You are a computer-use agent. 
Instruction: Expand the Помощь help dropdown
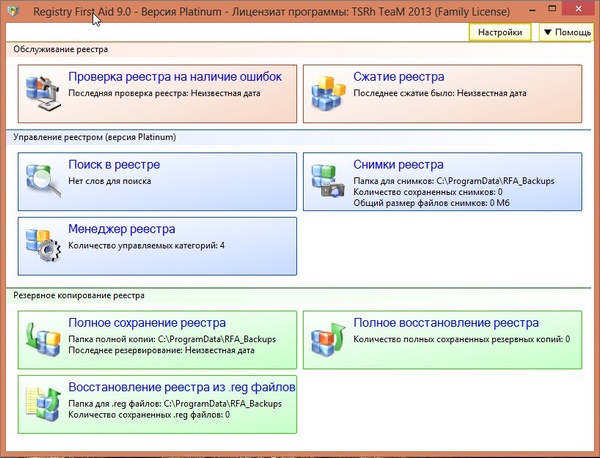(x=567, y=32)
